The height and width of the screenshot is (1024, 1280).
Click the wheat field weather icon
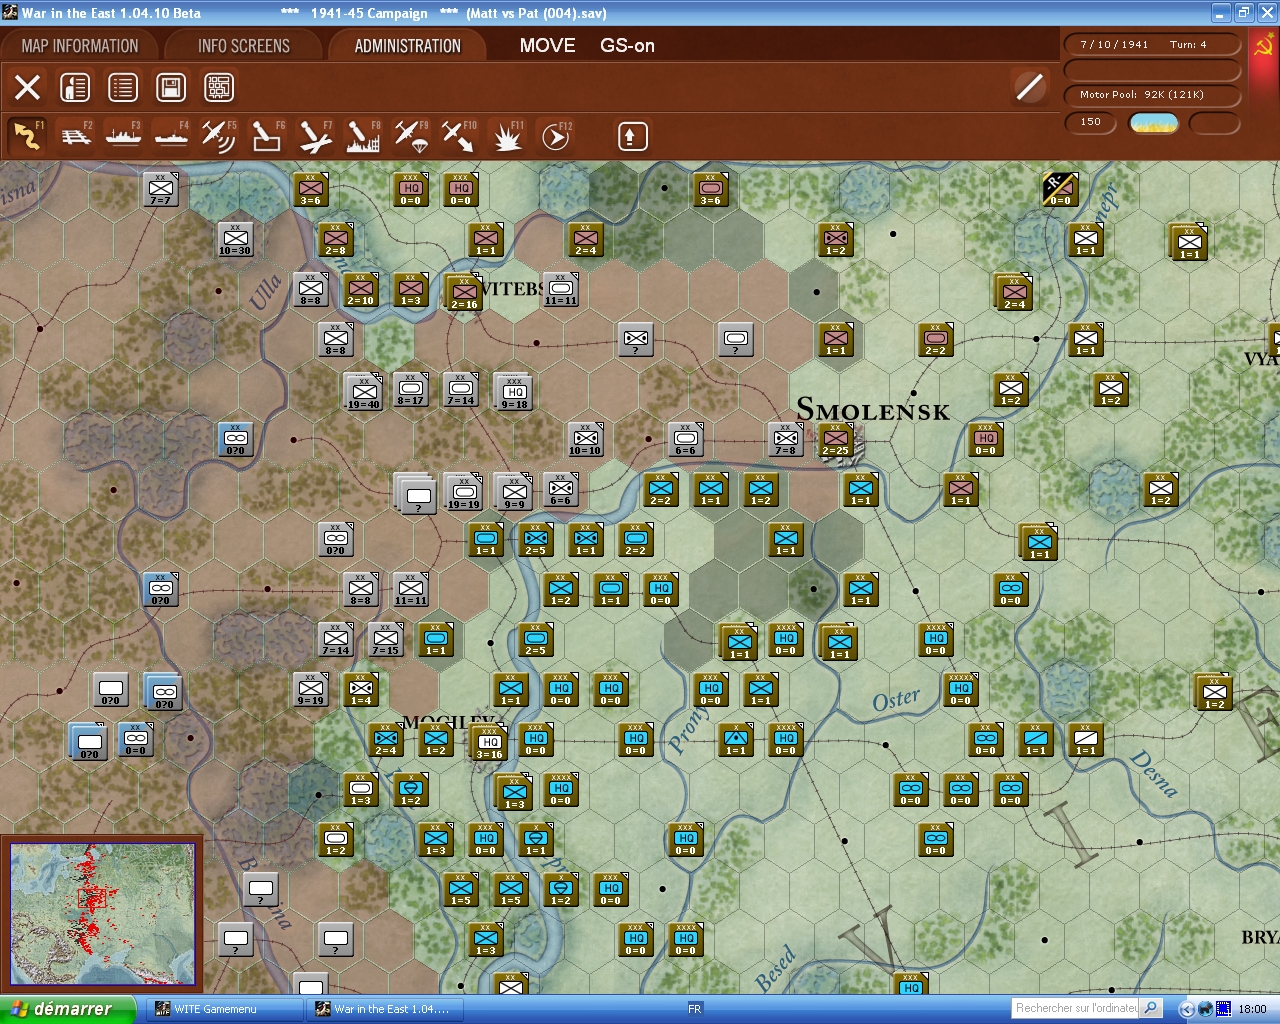(x=1154, y=123)
